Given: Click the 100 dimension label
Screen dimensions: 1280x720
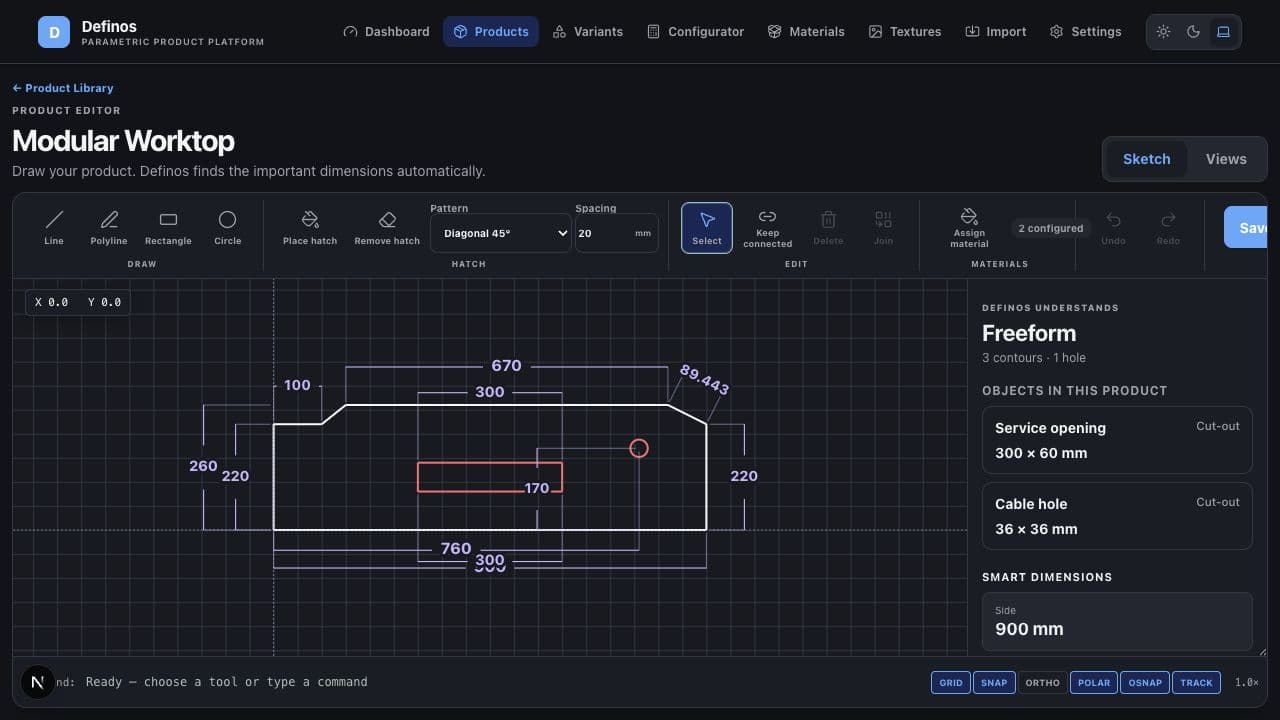Looking at the screenshot, I should [x=297, y=385].
